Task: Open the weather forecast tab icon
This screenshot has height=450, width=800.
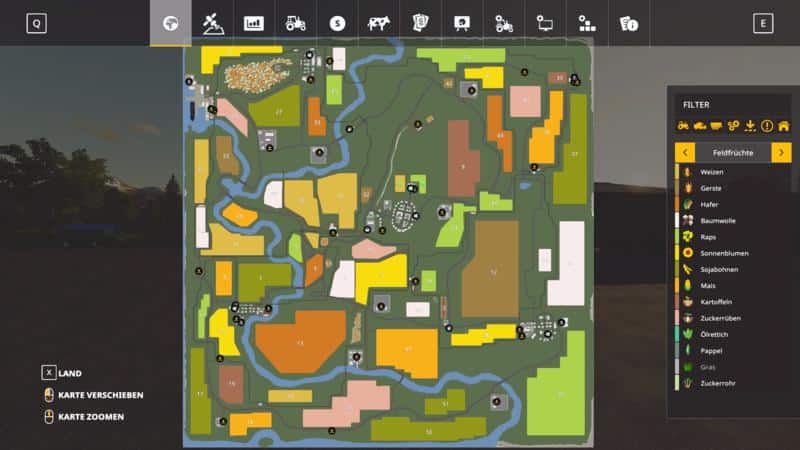Action: coord(212,23)
